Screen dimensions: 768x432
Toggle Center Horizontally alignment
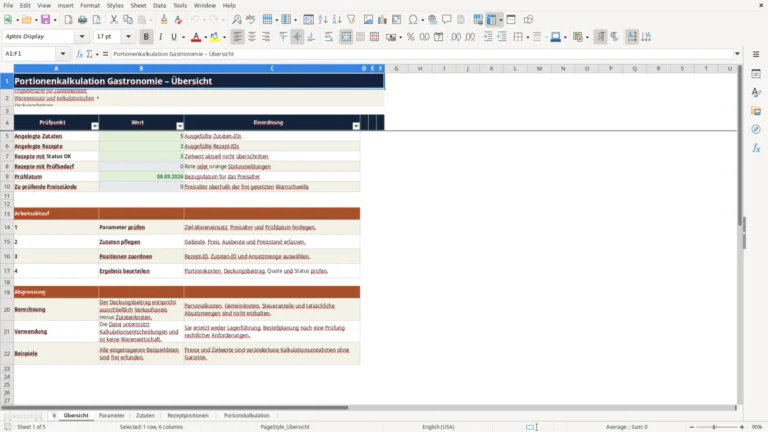point(252,37)
